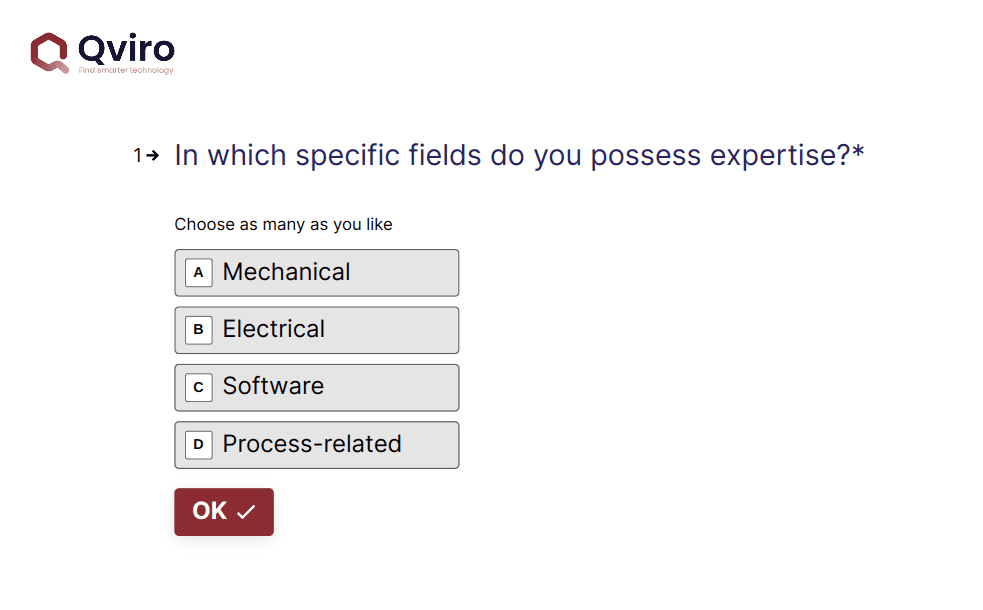Screen dimensions: 983x610
Task: Click the B key badge icon
Action: click(x=198, y=329)
